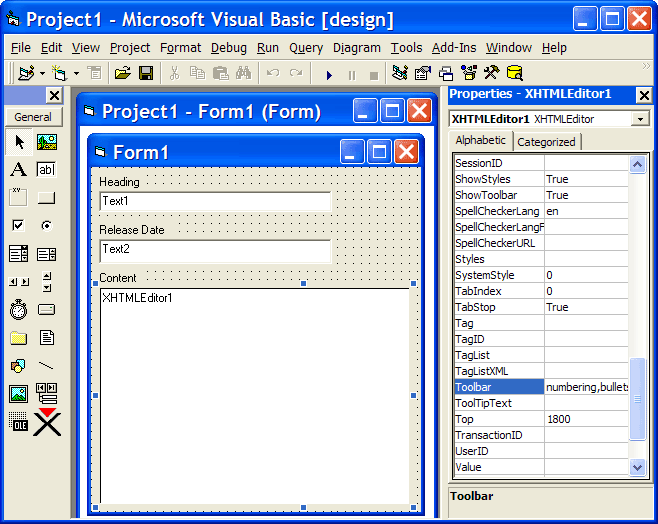The image size is (658, 524).
Task: Select the Label control tool
Action: 19,170
